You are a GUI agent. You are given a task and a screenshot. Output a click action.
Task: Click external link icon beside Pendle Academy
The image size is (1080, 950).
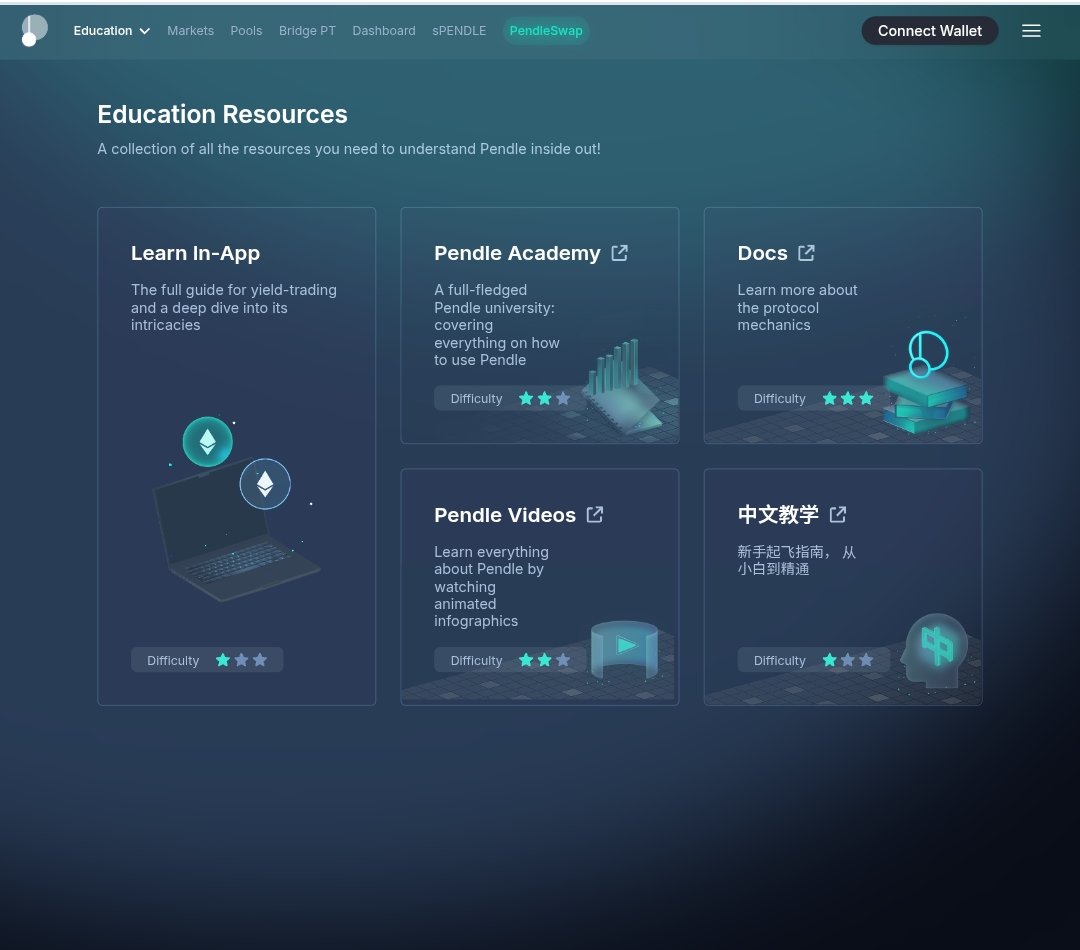619,253
